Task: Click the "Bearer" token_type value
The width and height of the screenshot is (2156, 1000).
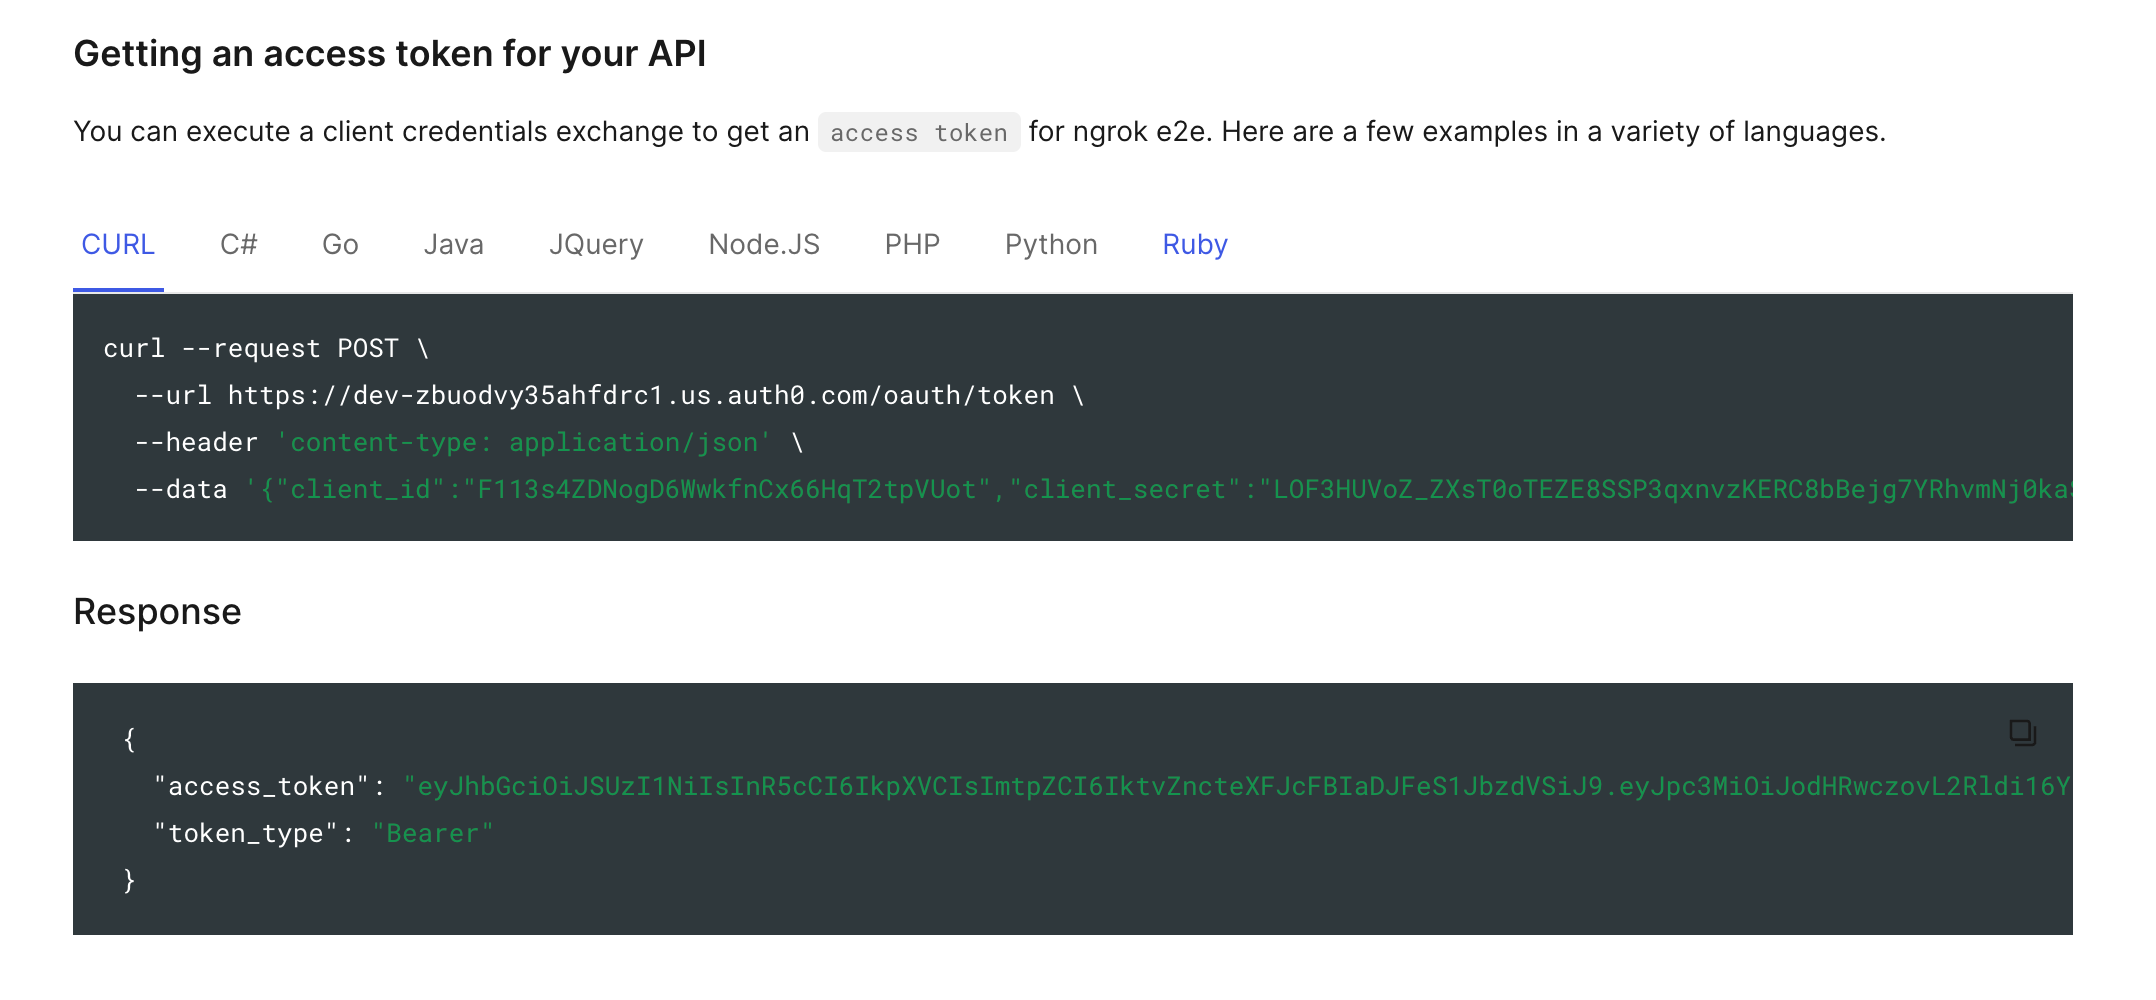Action: pos(433,833)
